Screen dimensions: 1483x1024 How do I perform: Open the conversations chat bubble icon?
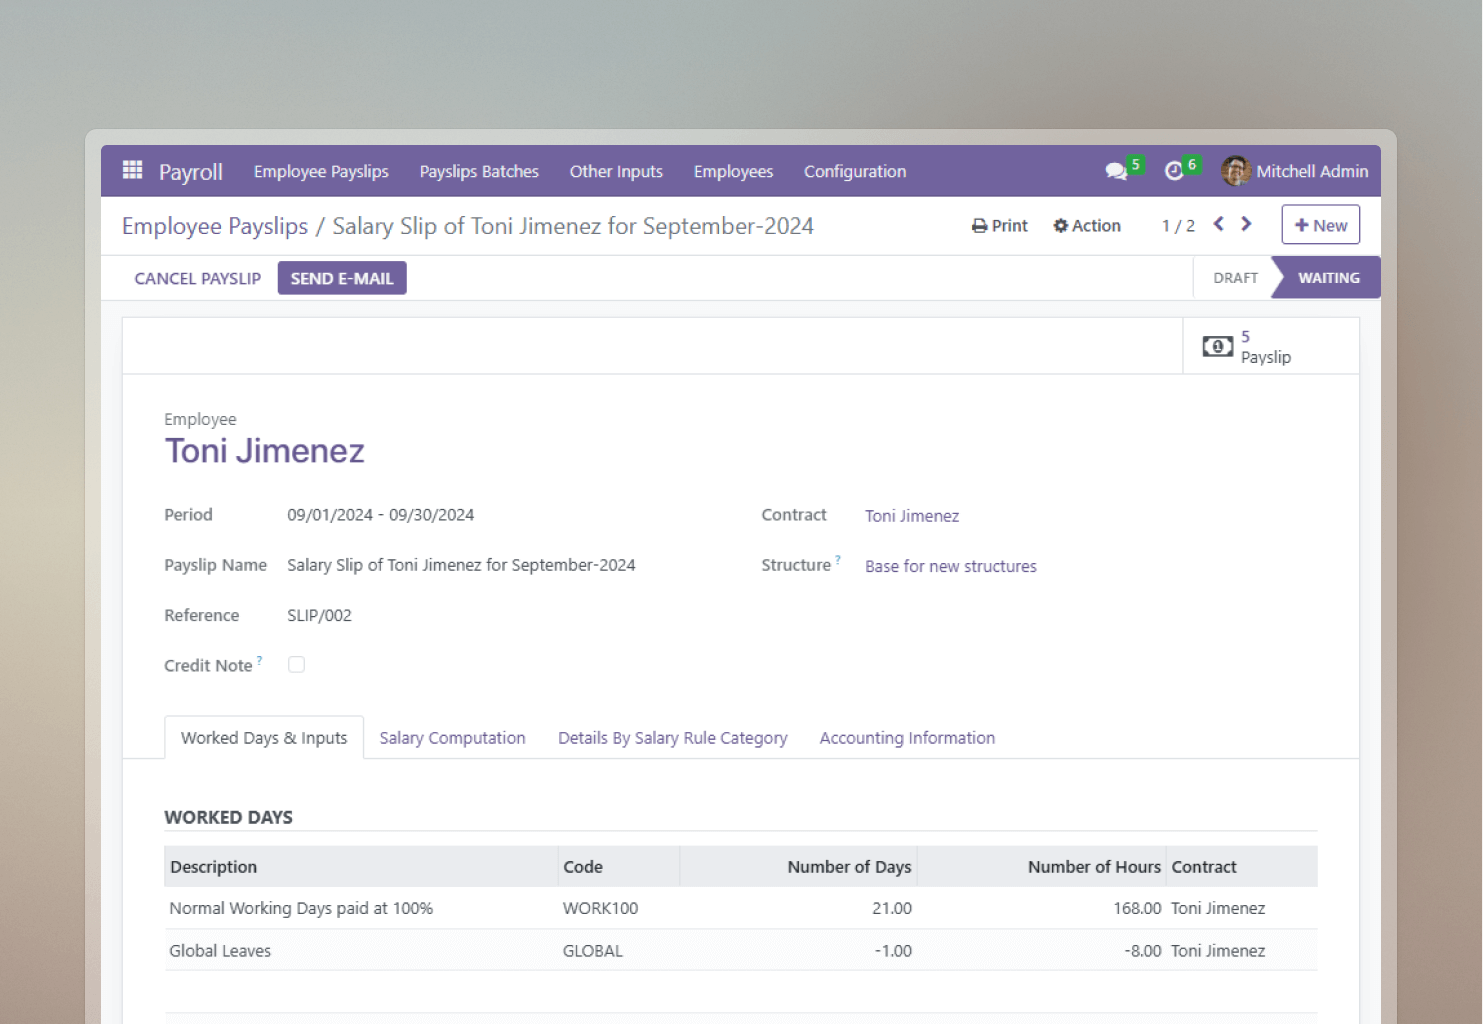[x=1116, y=171]
